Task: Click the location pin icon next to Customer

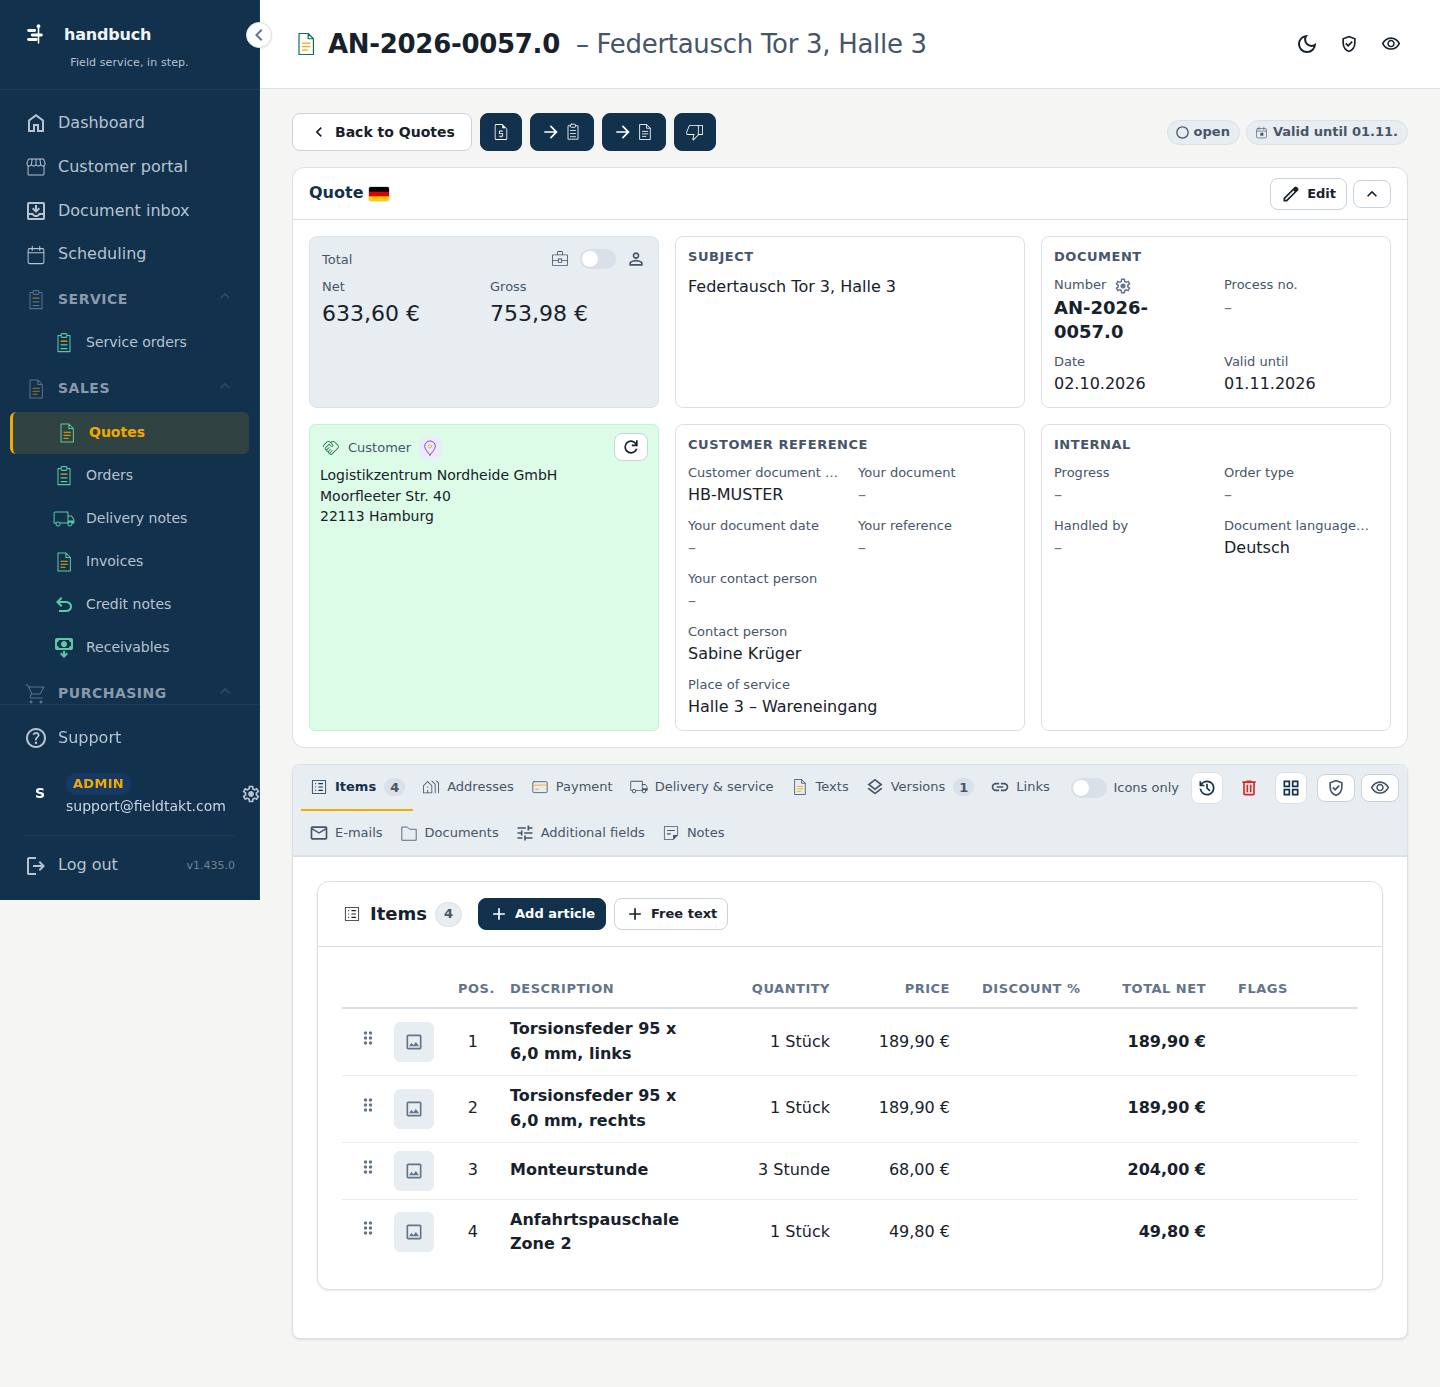Action: pyautogui.click(x=430, y=448)
